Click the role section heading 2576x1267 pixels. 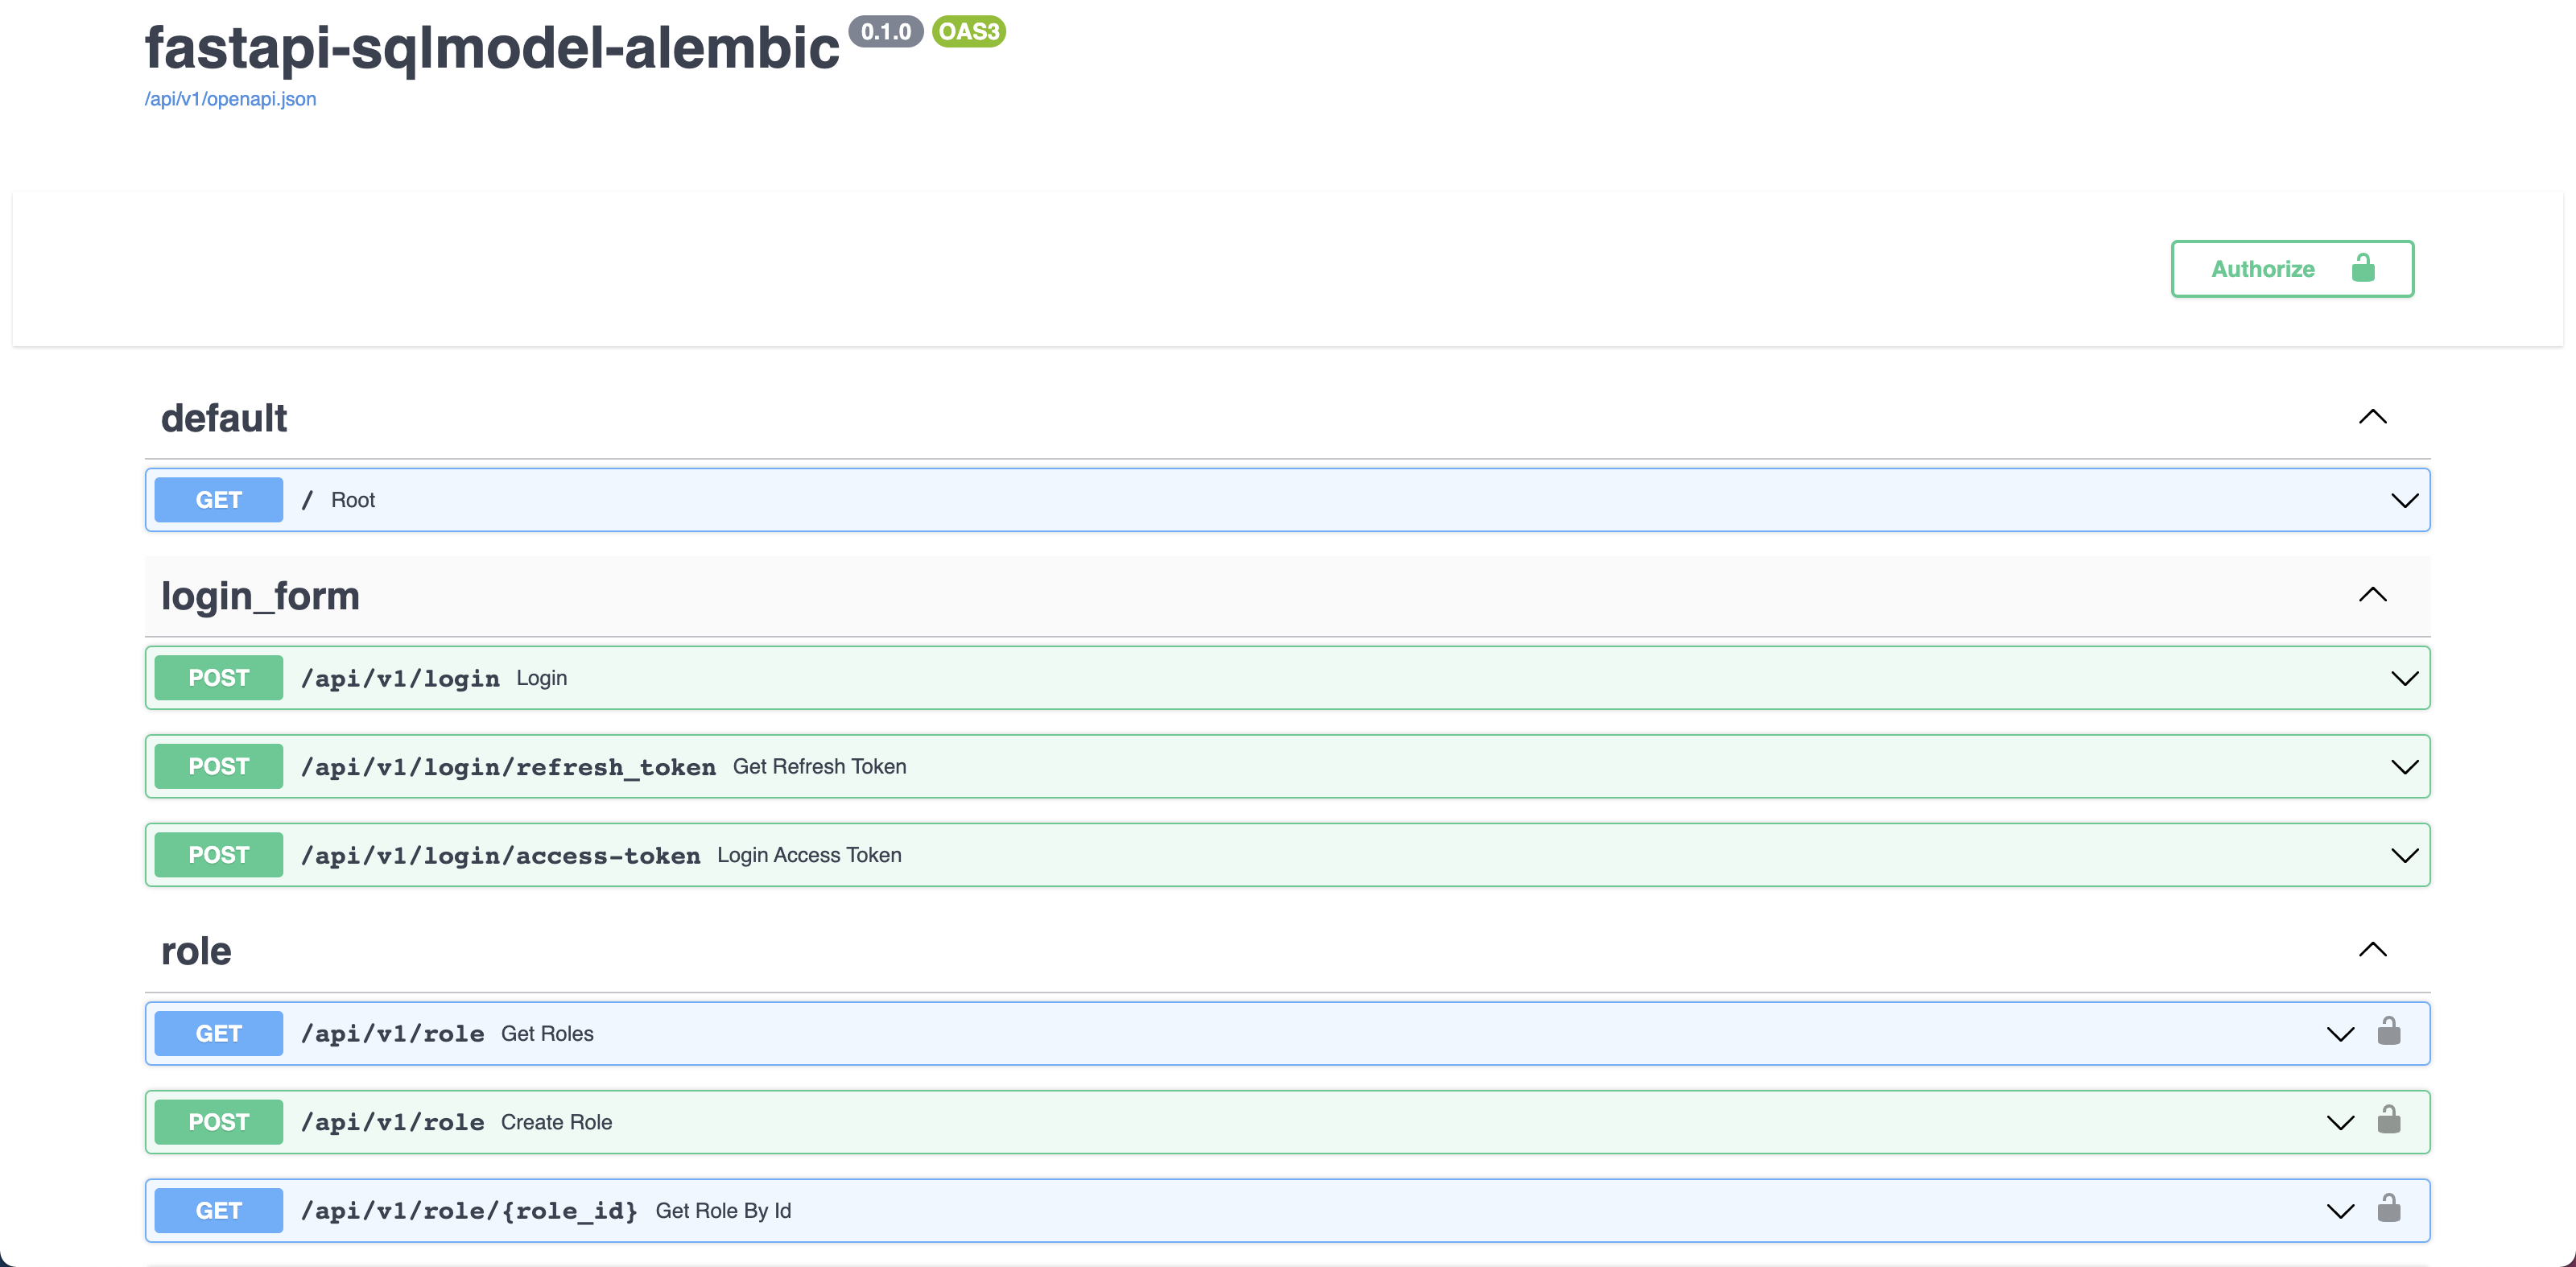(196, 951)
